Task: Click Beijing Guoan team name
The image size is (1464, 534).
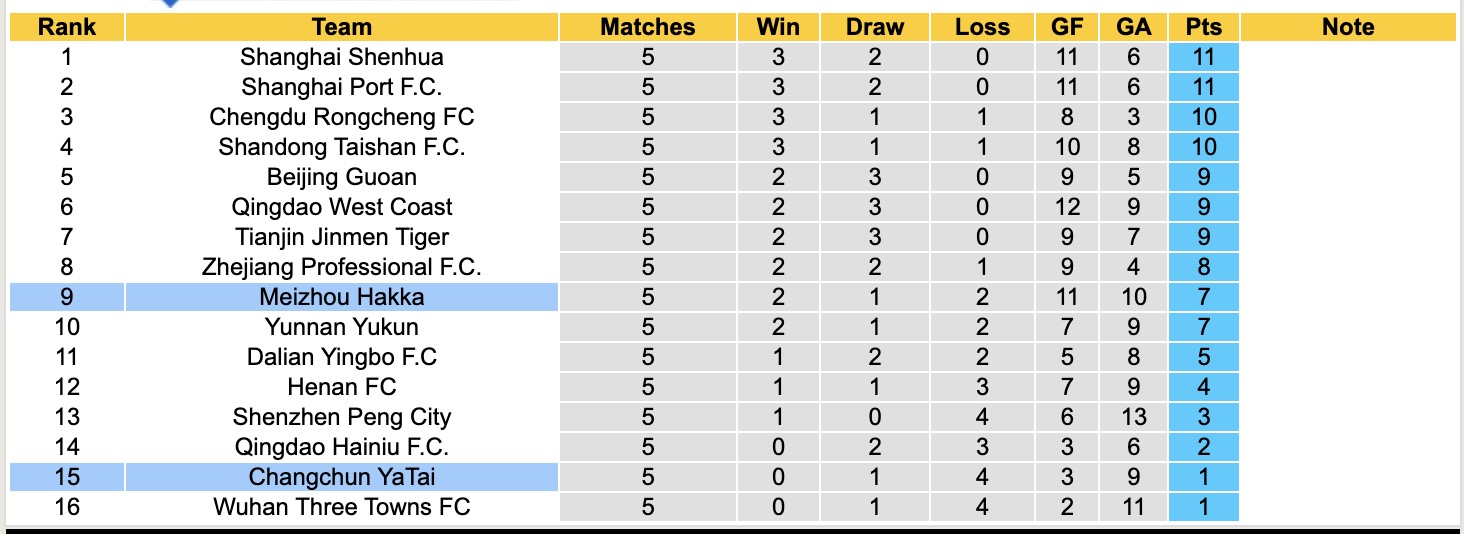Action: point(341,177)
